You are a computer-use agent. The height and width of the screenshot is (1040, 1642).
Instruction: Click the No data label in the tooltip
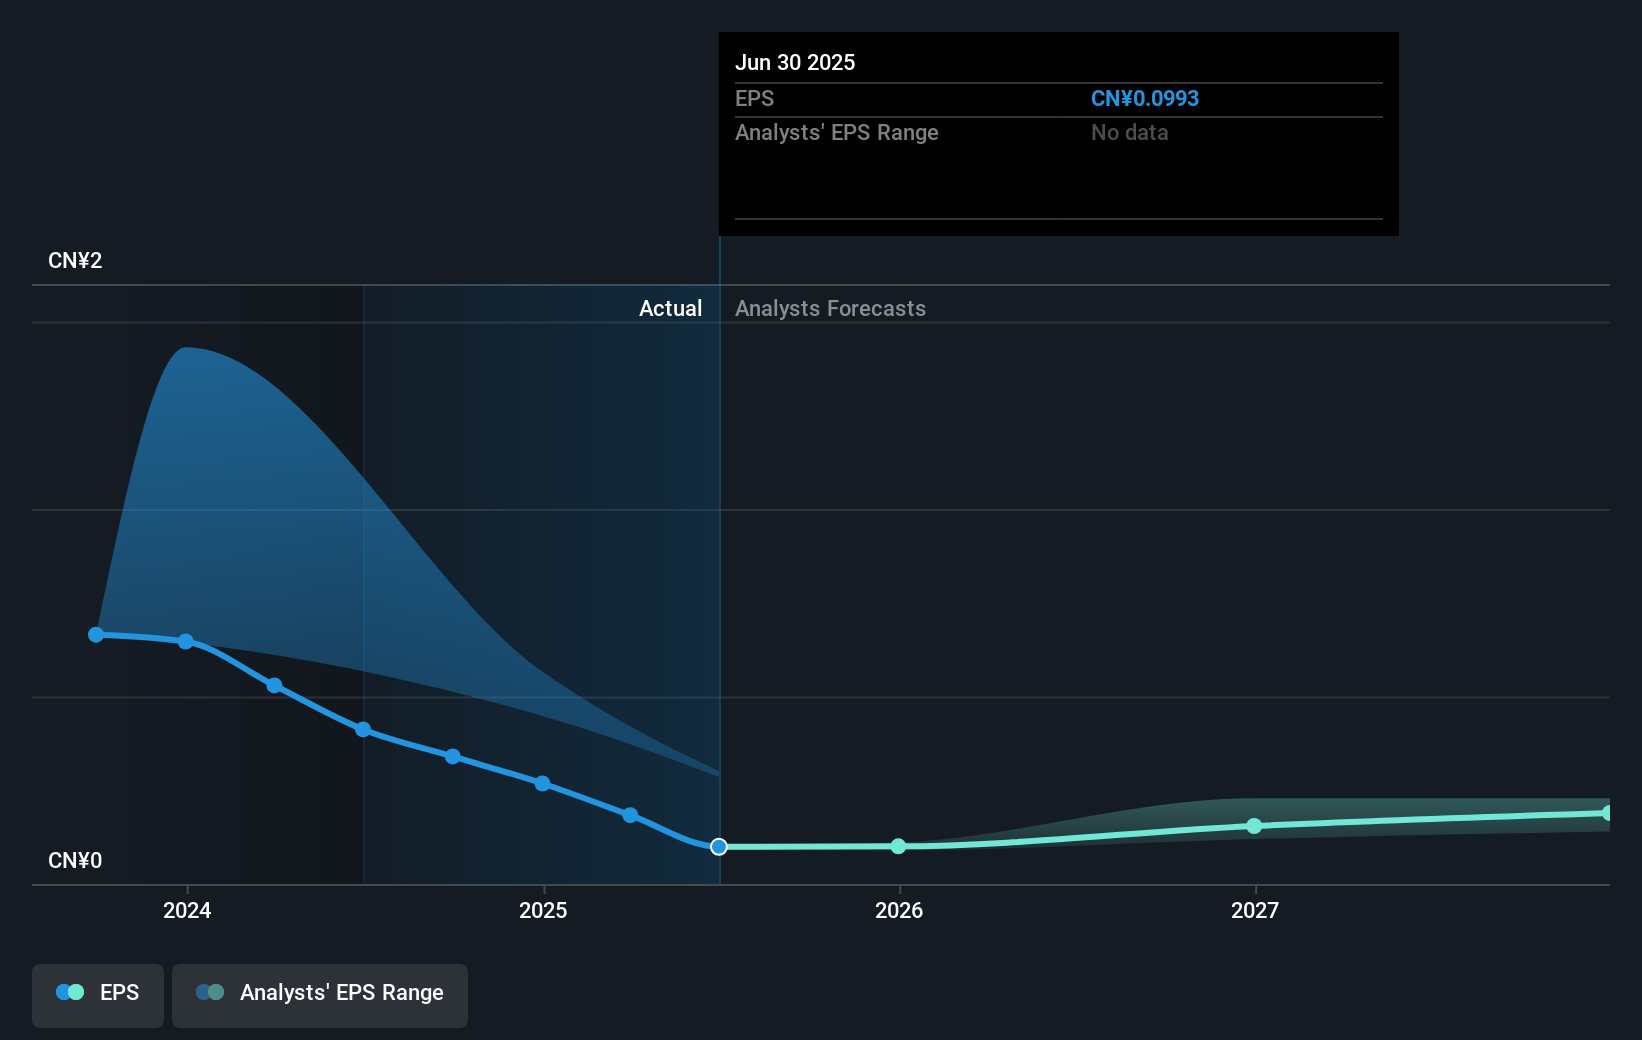[1129, 132]
